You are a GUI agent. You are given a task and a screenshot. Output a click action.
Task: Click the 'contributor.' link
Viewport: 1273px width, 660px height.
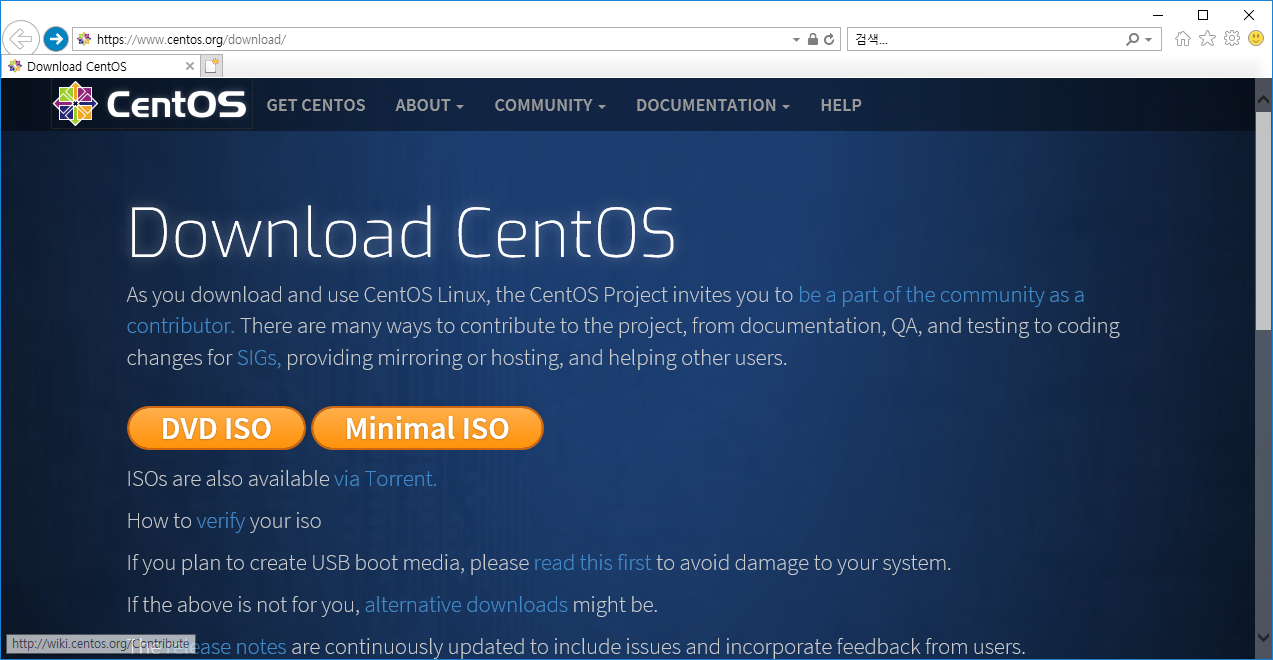[181, 326]
